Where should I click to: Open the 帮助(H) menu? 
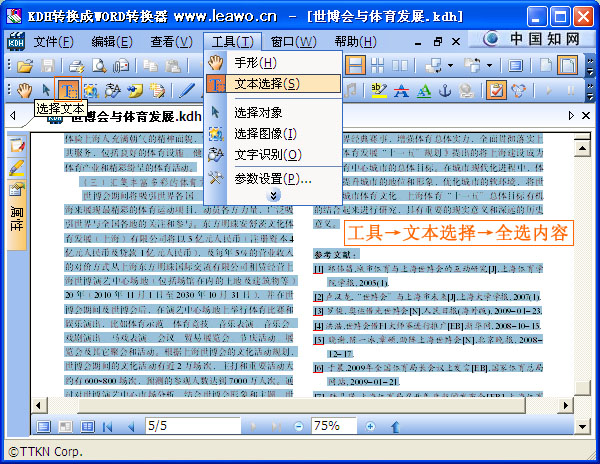(x=355, y=41)
